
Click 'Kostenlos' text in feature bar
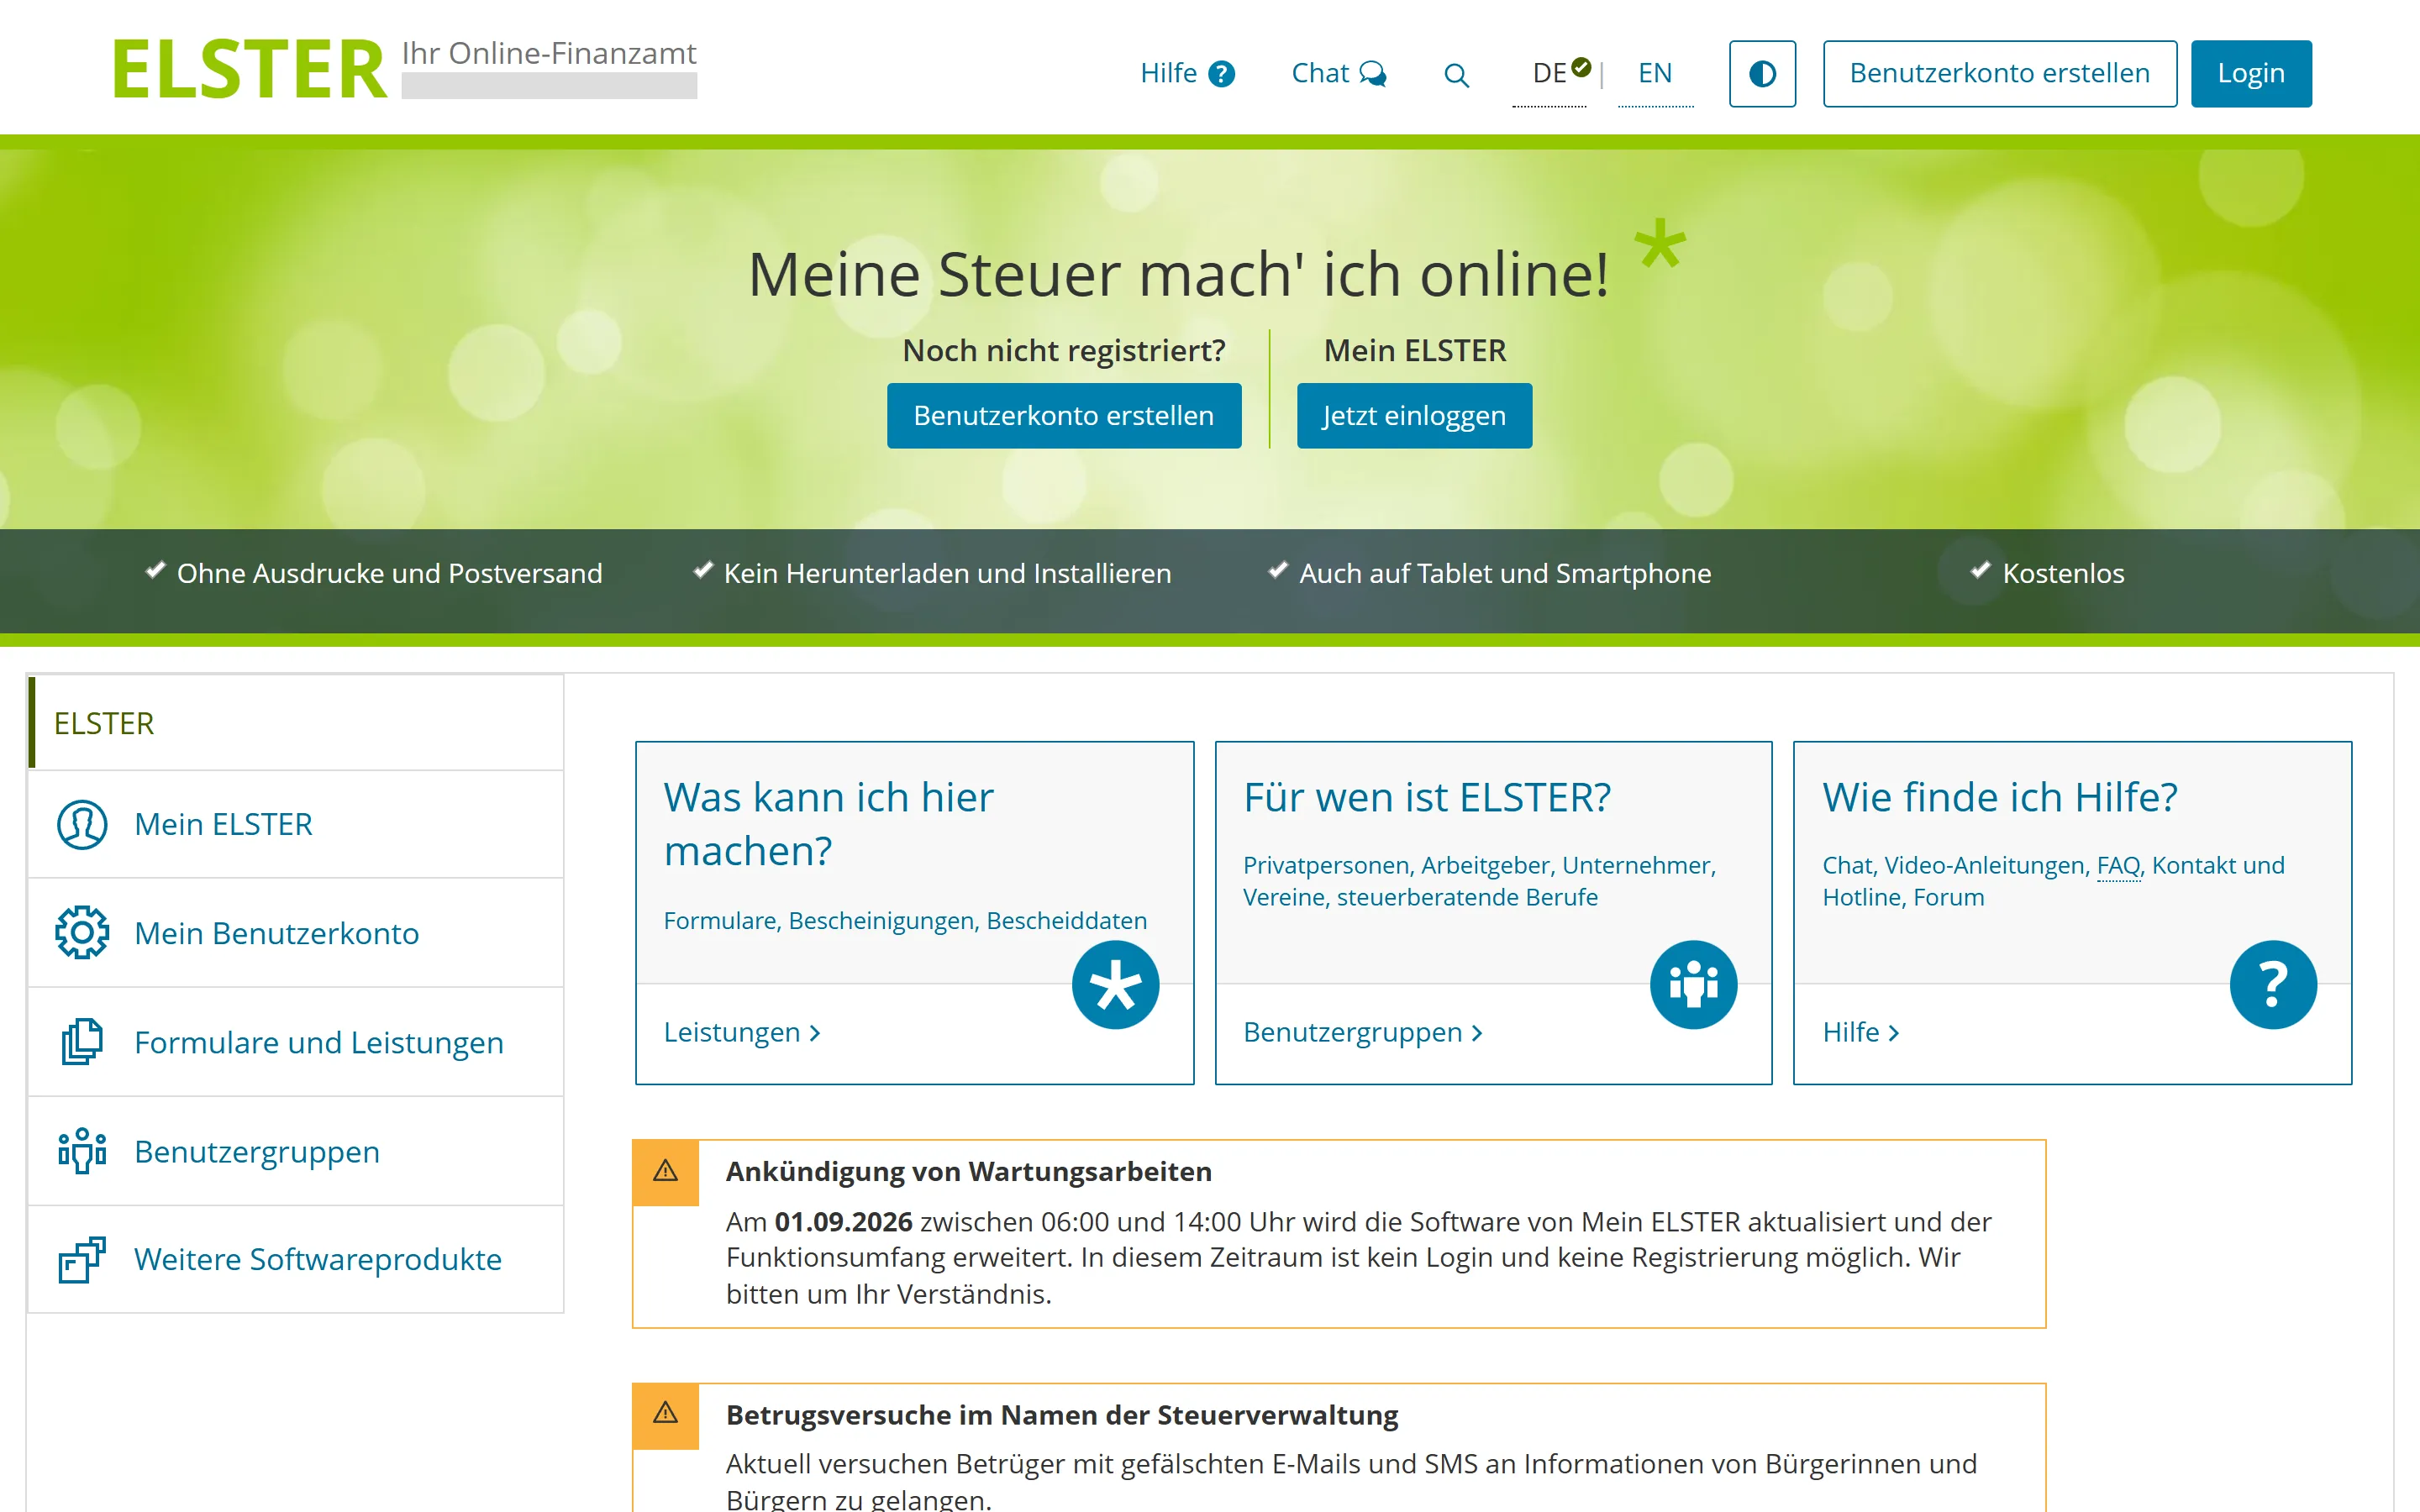click(2063, 574)
